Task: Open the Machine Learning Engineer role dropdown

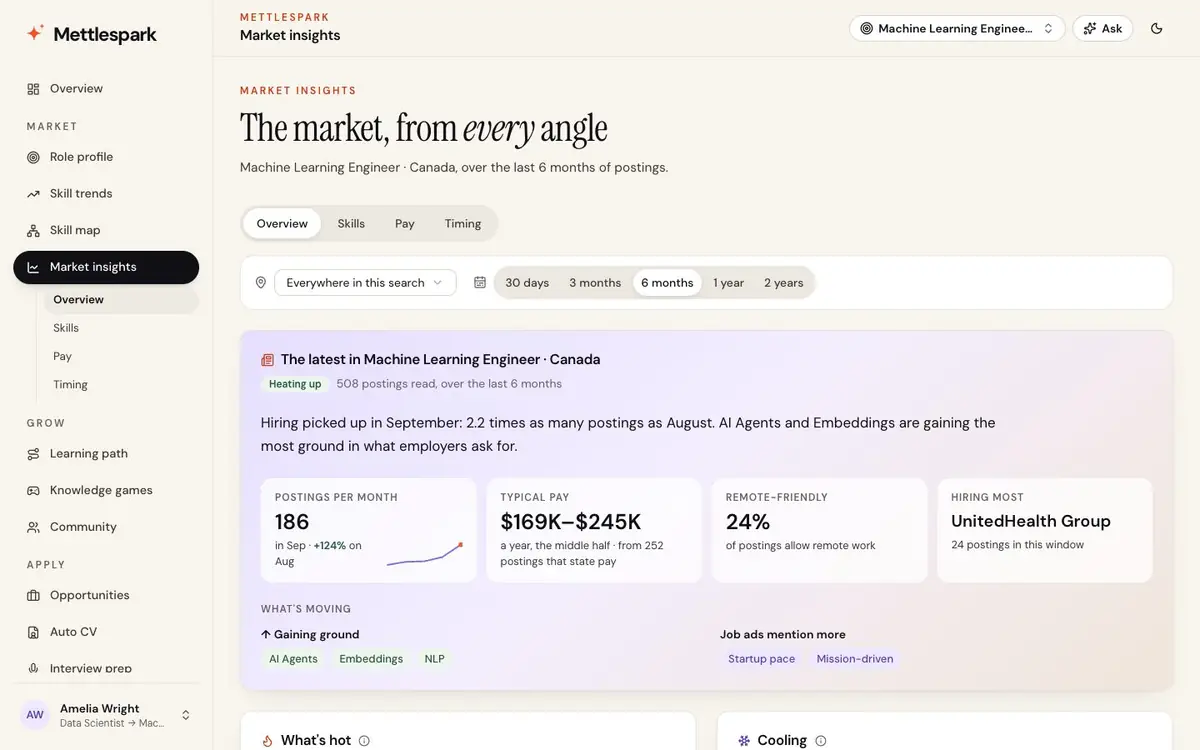Action: coord(956,29)
